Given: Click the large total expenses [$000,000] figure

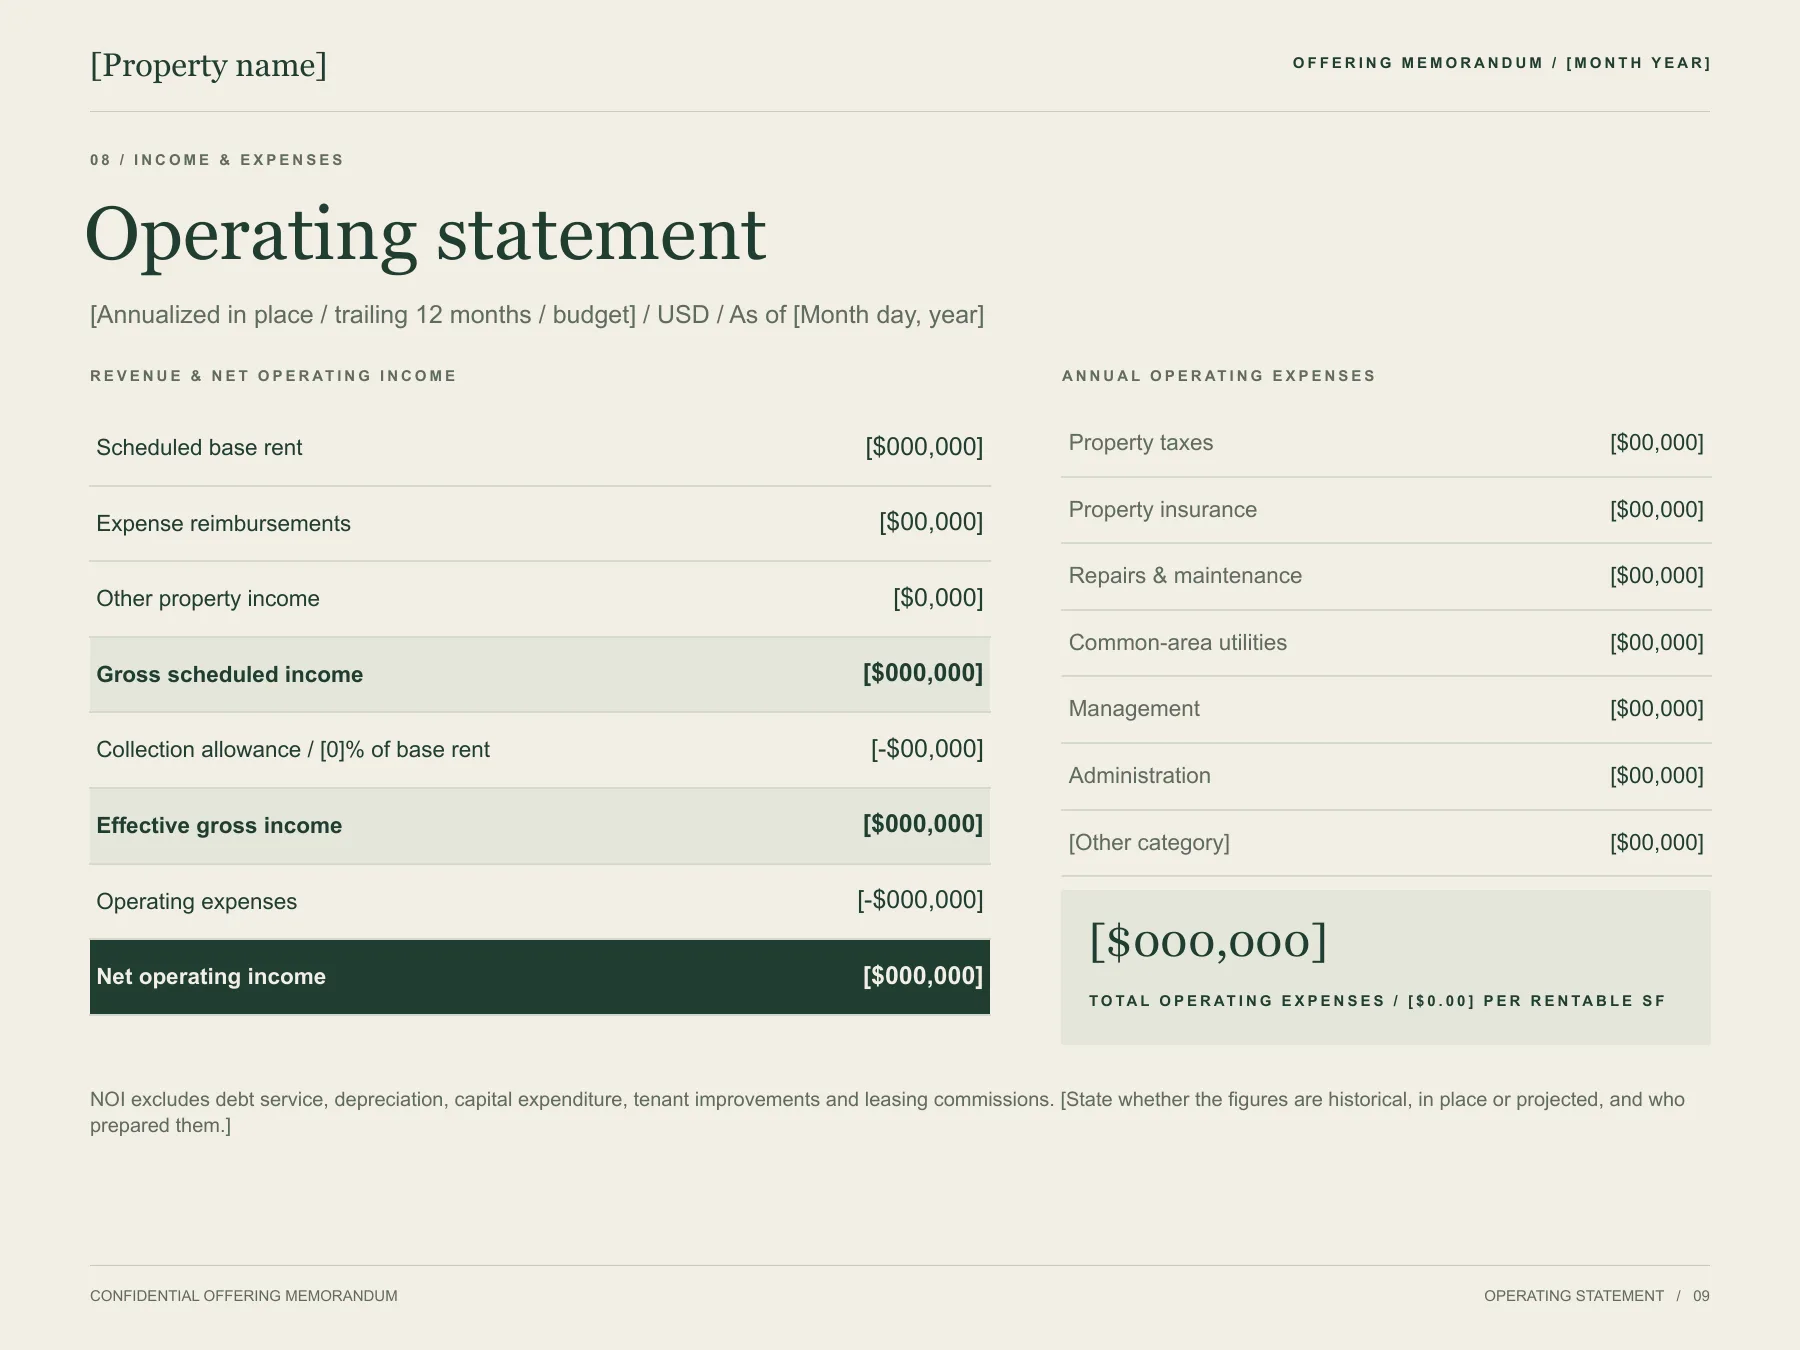Looking at the screenshot, I should [1208, 942].
